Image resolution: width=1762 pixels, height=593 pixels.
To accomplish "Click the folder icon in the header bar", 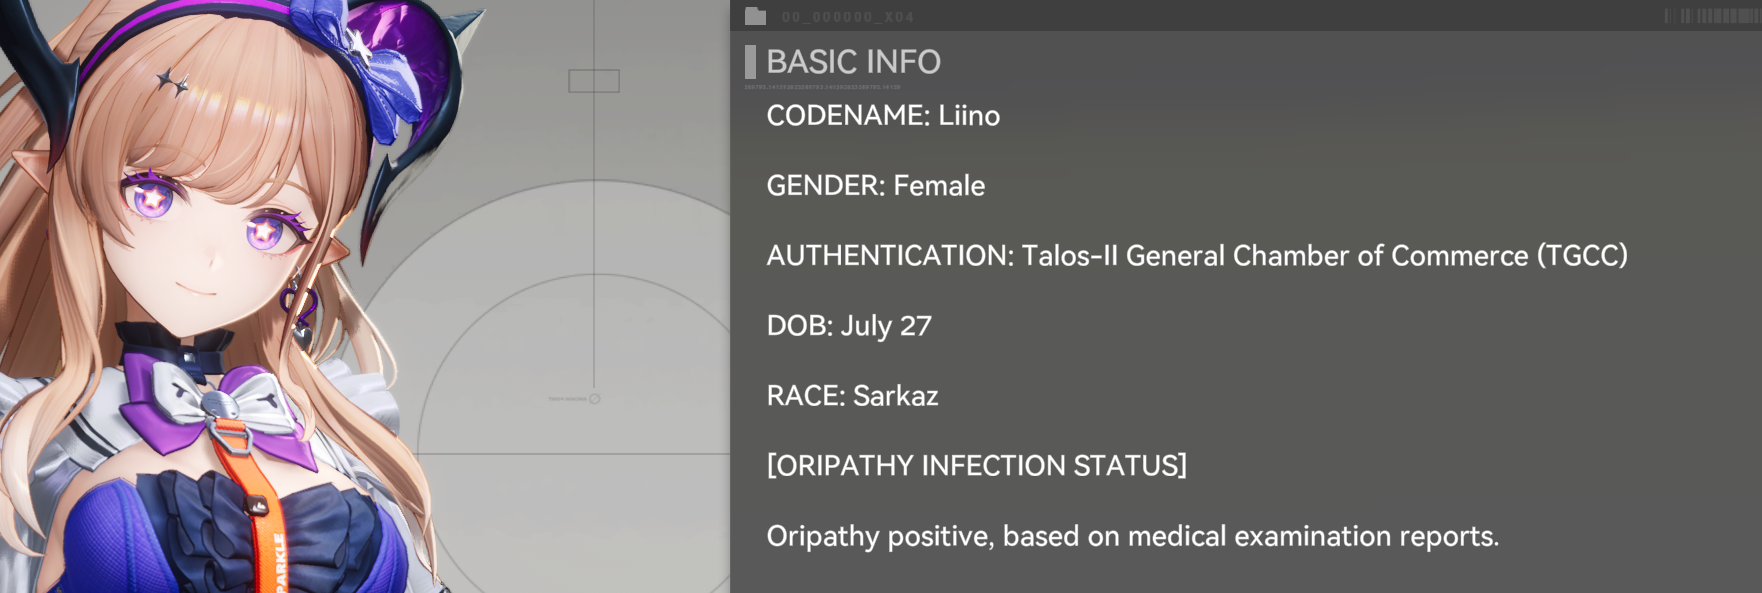I will click(755, 16).
